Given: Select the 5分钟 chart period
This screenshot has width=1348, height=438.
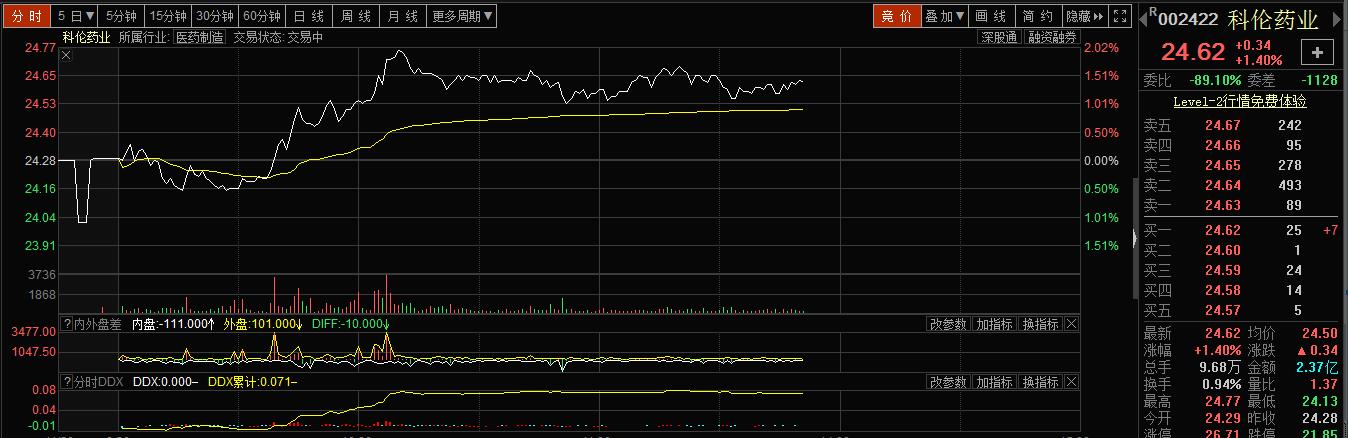Looking at the screenshot, I should [x=122, y=16].
